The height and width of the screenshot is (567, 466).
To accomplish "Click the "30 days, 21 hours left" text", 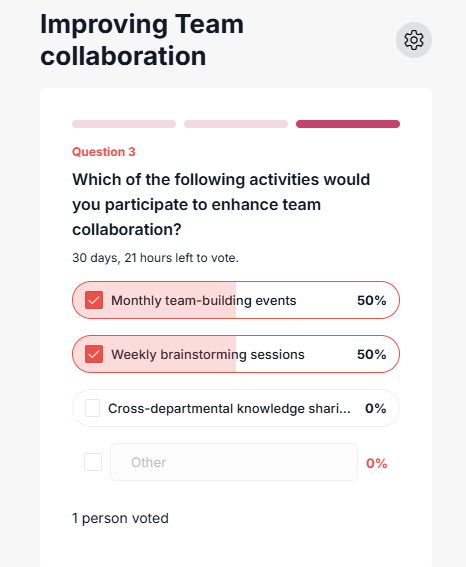I will coord(155,258).
